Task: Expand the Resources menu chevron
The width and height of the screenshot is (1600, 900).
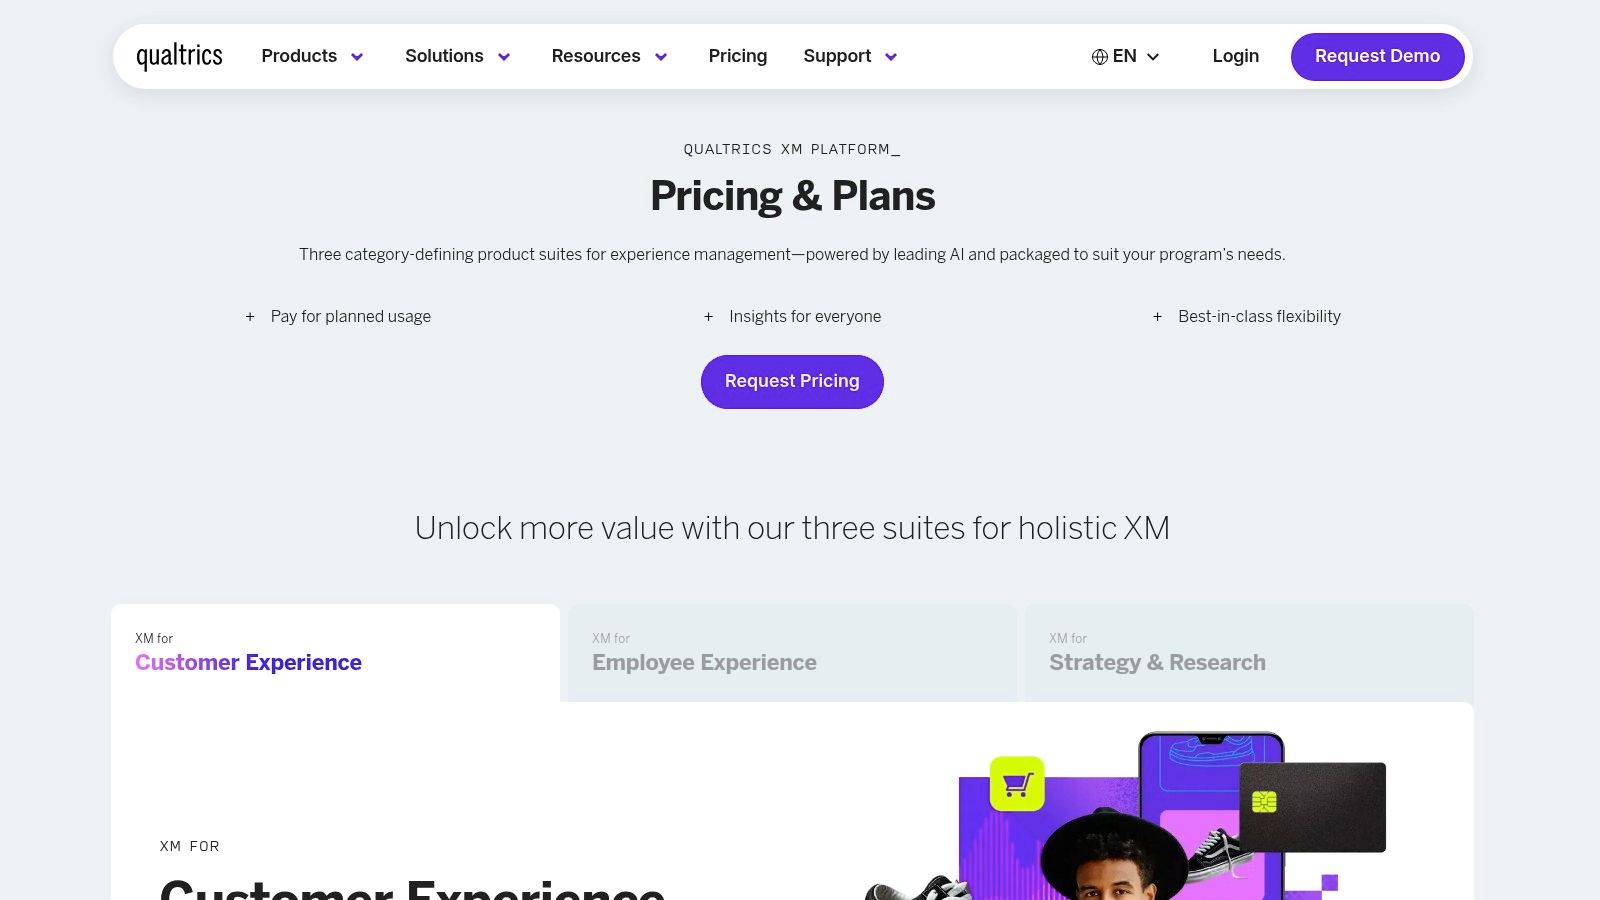Action: click(x=661, y=57)
